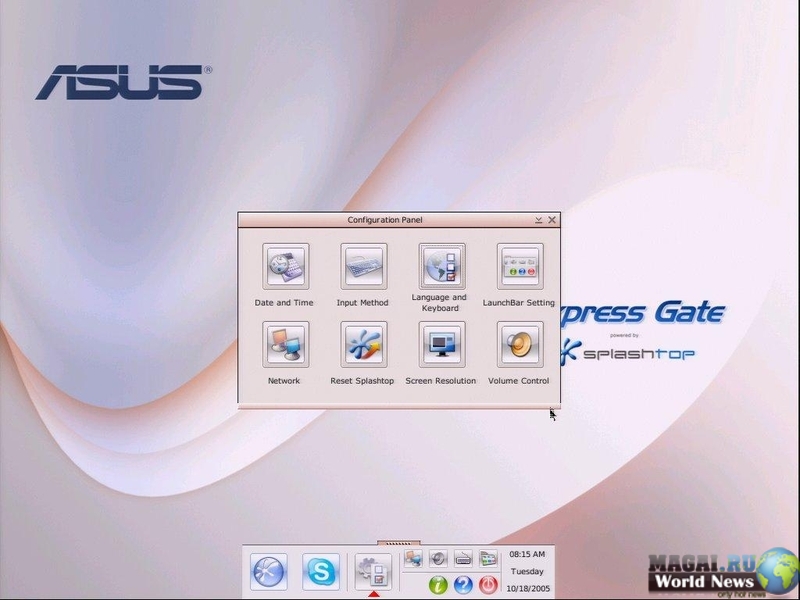Click the "Network" label
800x600 pixels.
284,381
